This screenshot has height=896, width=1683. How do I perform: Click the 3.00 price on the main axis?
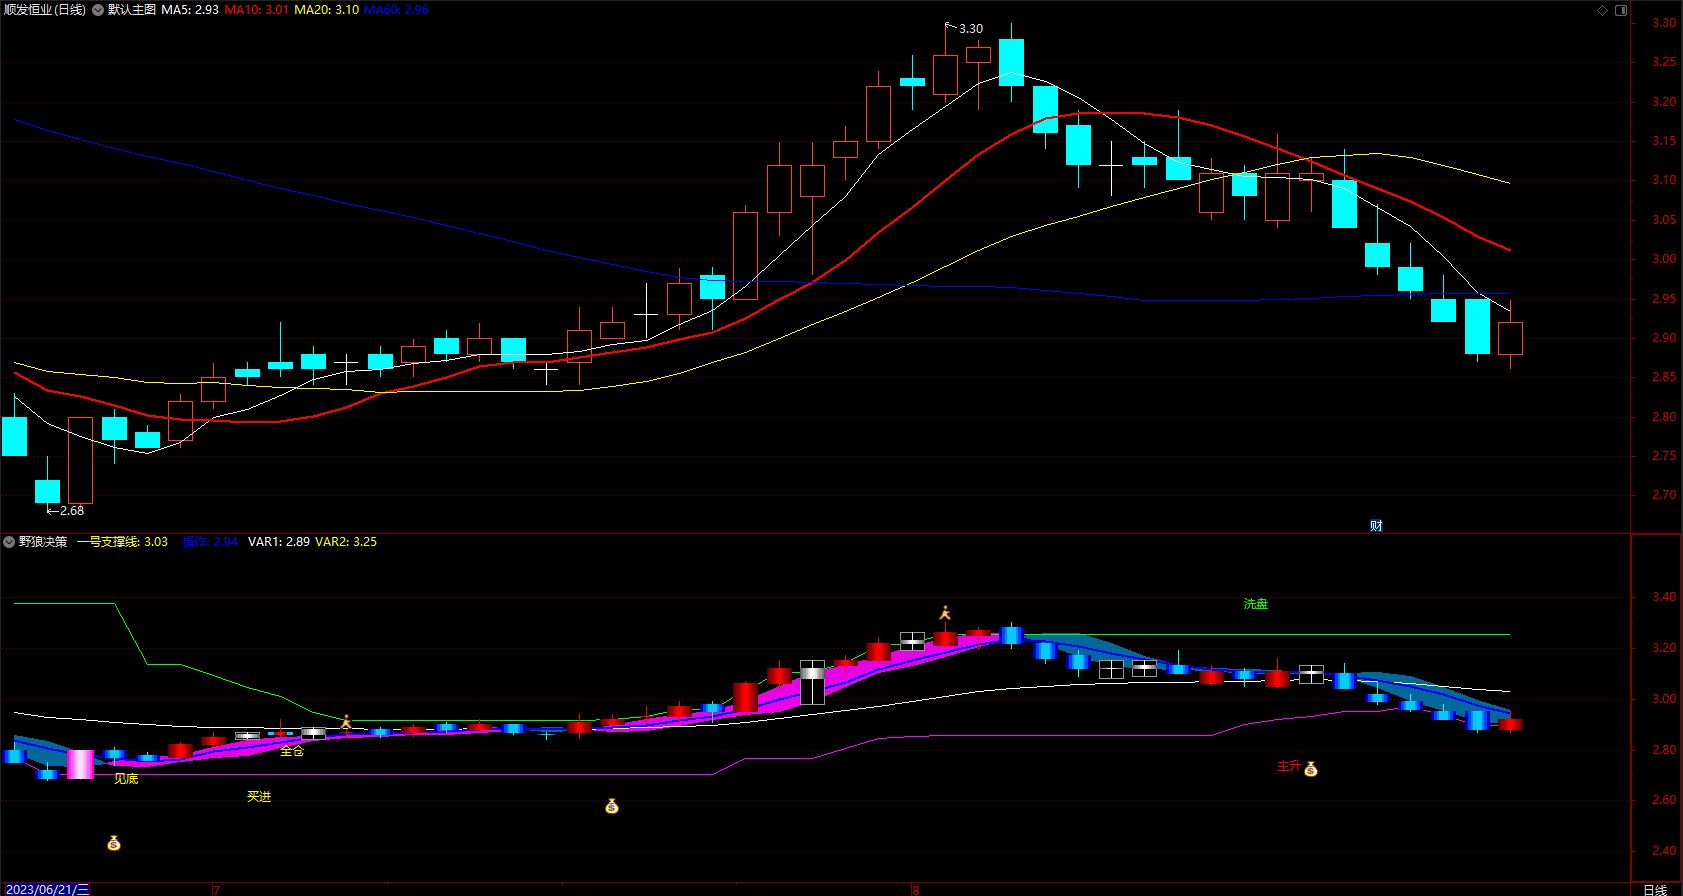(x=1664, y=259)
